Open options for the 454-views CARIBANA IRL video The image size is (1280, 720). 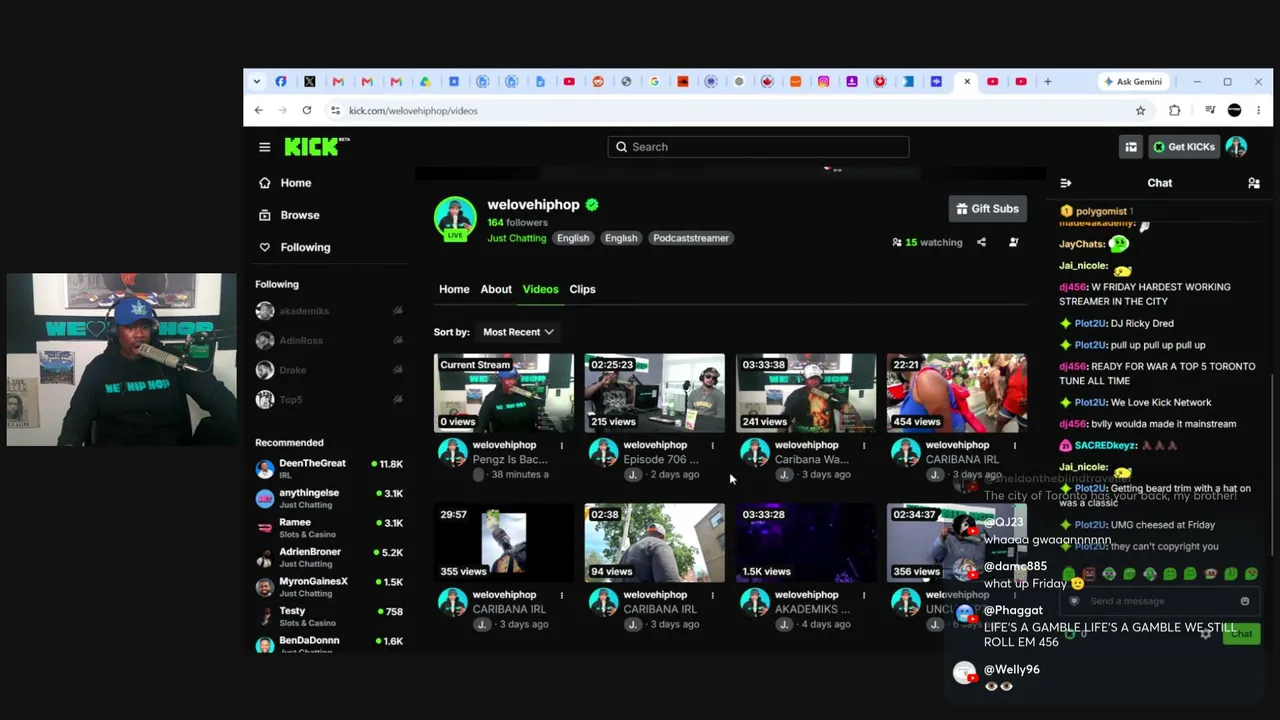point(1015,446)
